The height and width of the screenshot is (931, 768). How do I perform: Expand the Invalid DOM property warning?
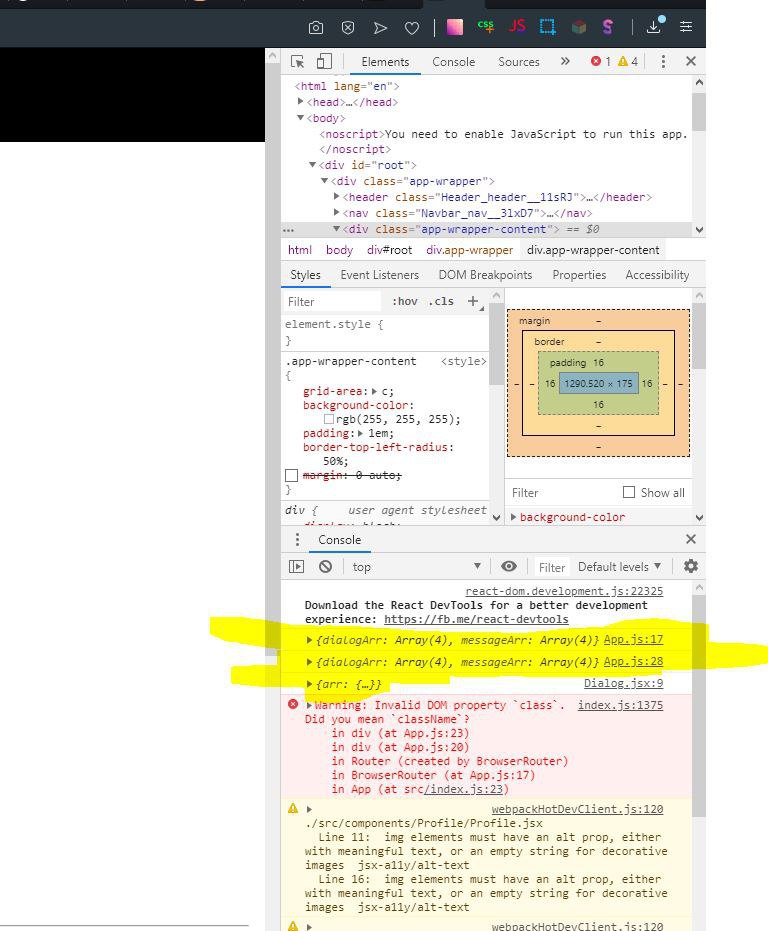(x=309, y=705)
